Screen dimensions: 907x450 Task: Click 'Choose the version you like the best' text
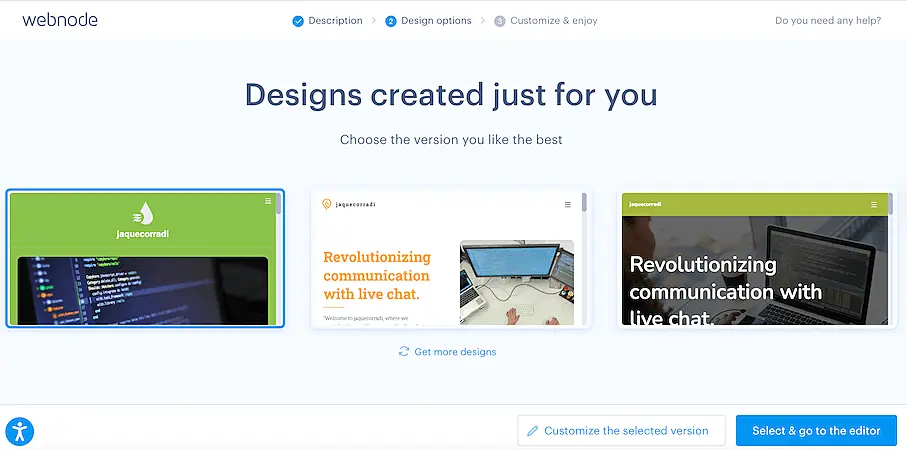coord(451,139)
